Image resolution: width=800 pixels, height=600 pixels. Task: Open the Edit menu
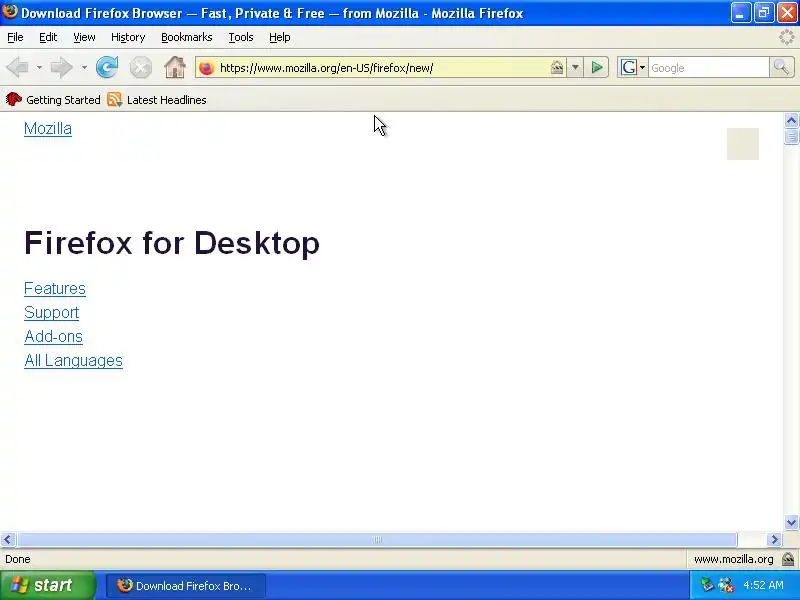coord(48,37)
